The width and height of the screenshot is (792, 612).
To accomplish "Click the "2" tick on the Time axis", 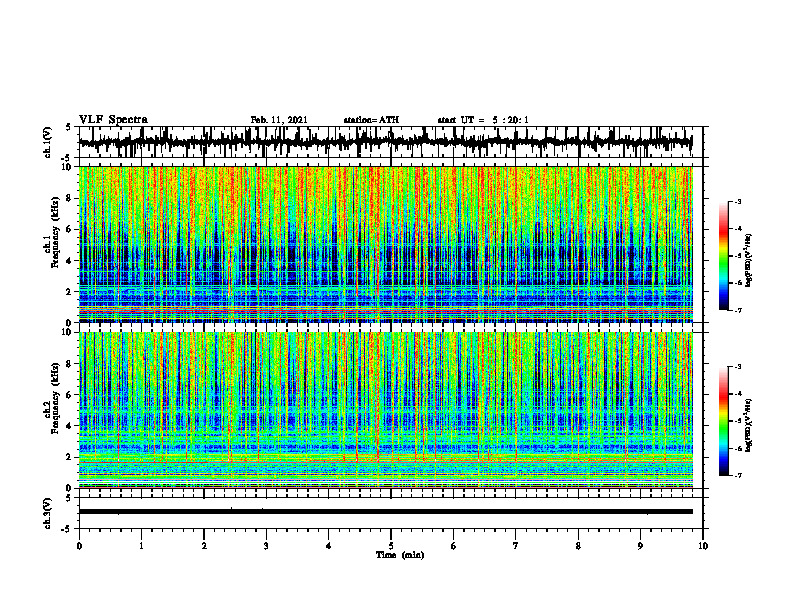I will (204, 546).
